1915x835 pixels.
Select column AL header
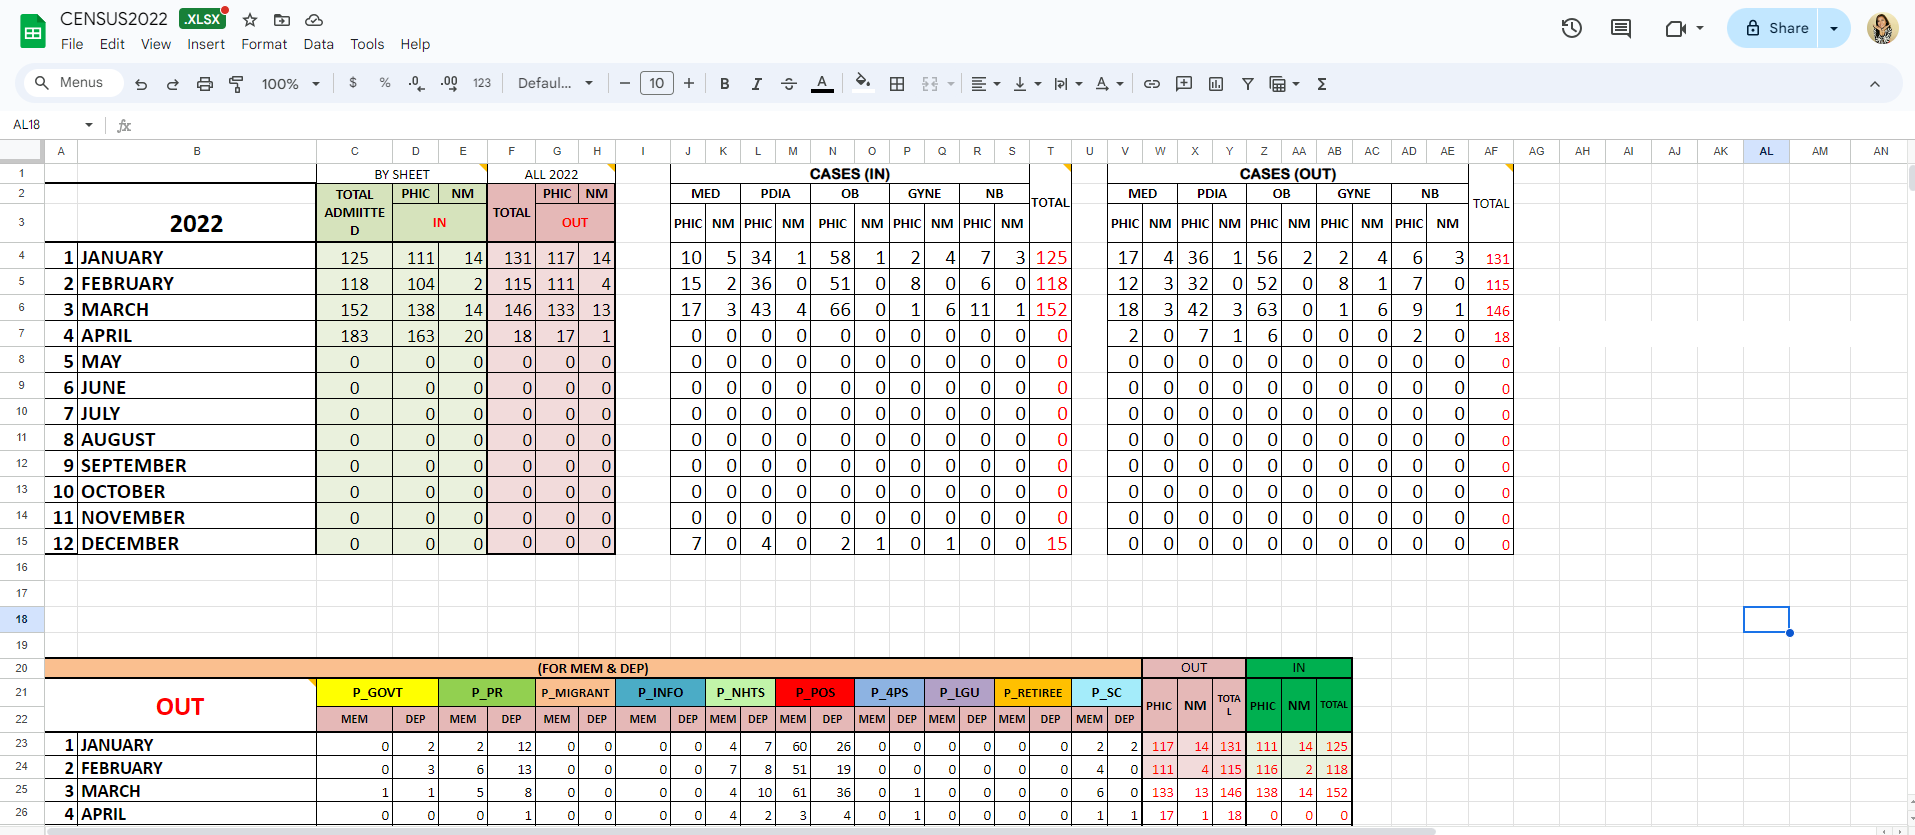click(x=1766, y=151)
